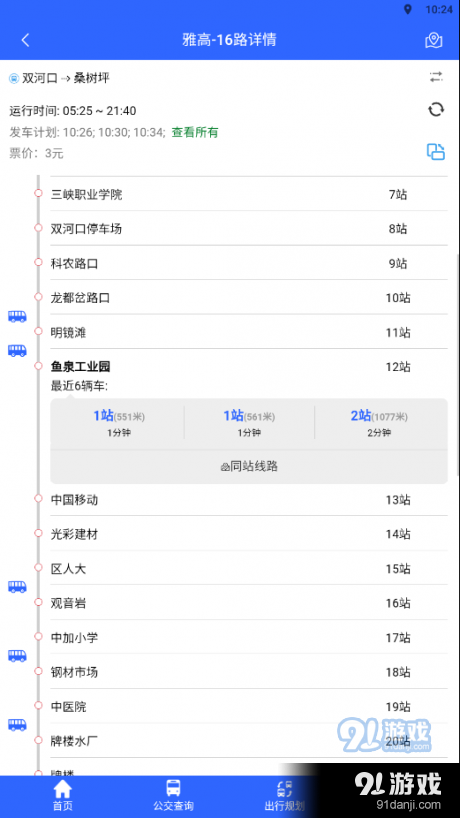Switch to 公交查询 tab
The width and height of the screenshot is (460, 818).
pyautogui.click(x=173, y=796)
